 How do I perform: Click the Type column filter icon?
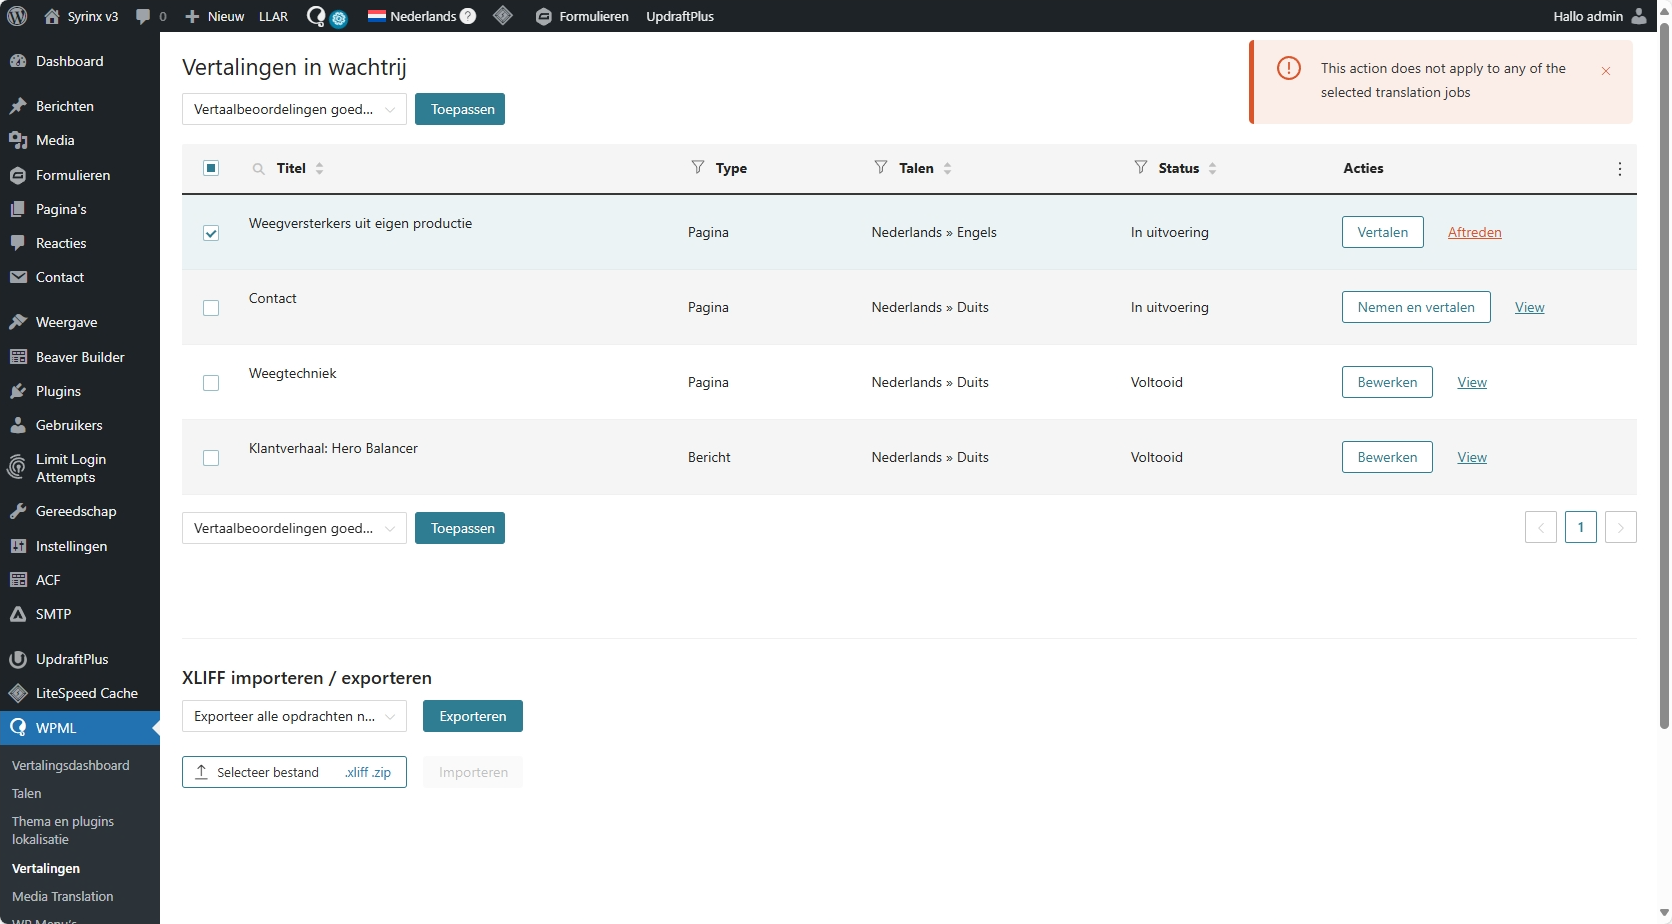[698, 167]
